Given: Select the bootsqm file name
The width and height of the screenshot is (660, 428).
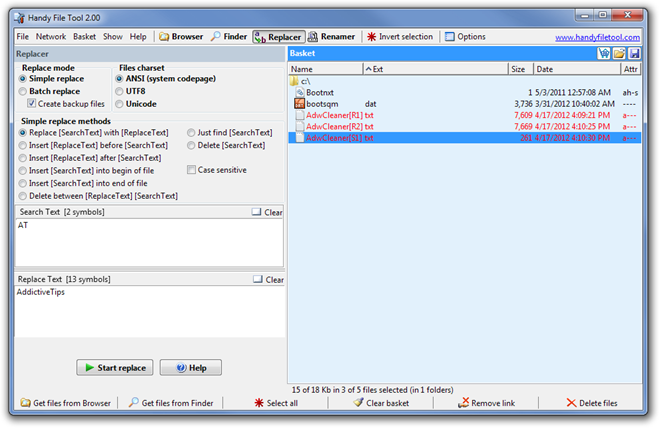Looking at the screenshot, I should (322, 104).
